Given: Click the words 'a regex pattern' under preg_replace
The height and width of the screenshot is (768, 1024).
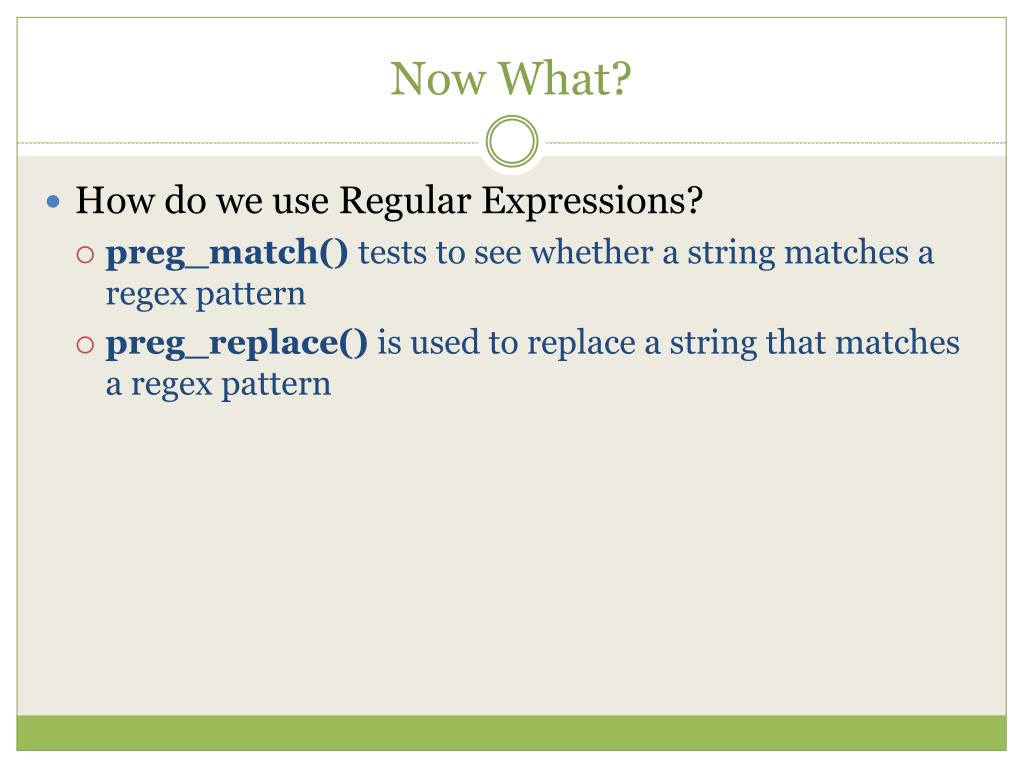Looking at the screenshot, I should click(x=218, y=385).
